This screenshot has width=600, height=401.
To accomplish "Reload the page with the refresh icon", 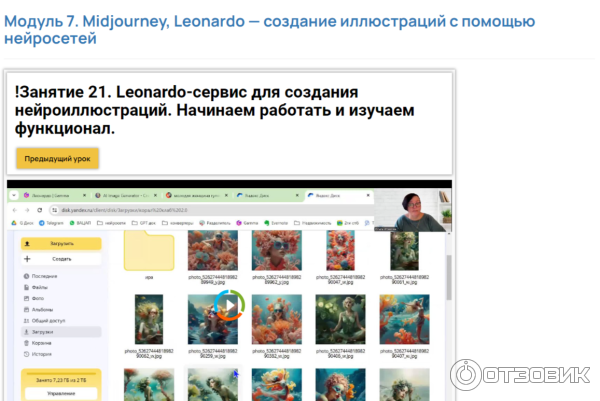I will pos(39,210).
